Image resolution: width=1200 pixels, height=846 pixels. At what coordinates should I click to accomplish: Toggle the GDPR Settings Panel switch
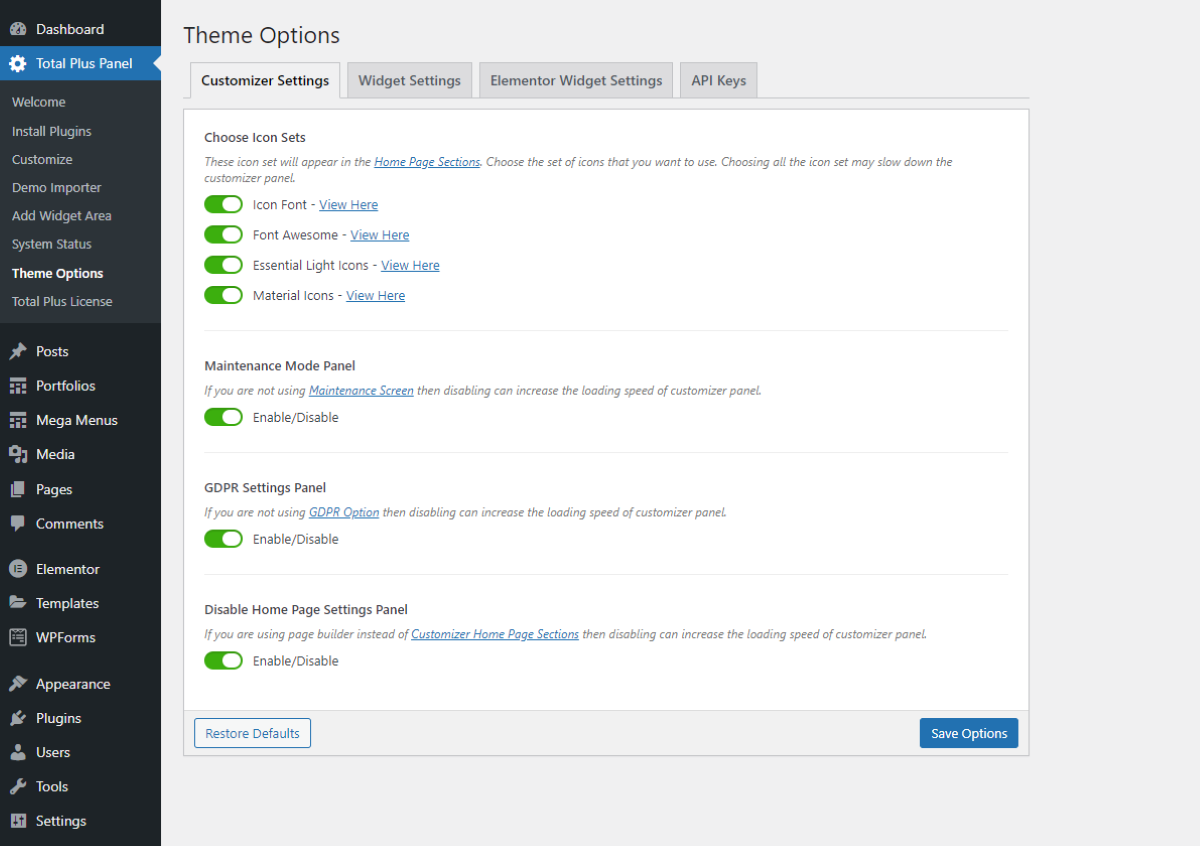pyautogui.click(x=224, y=539)
